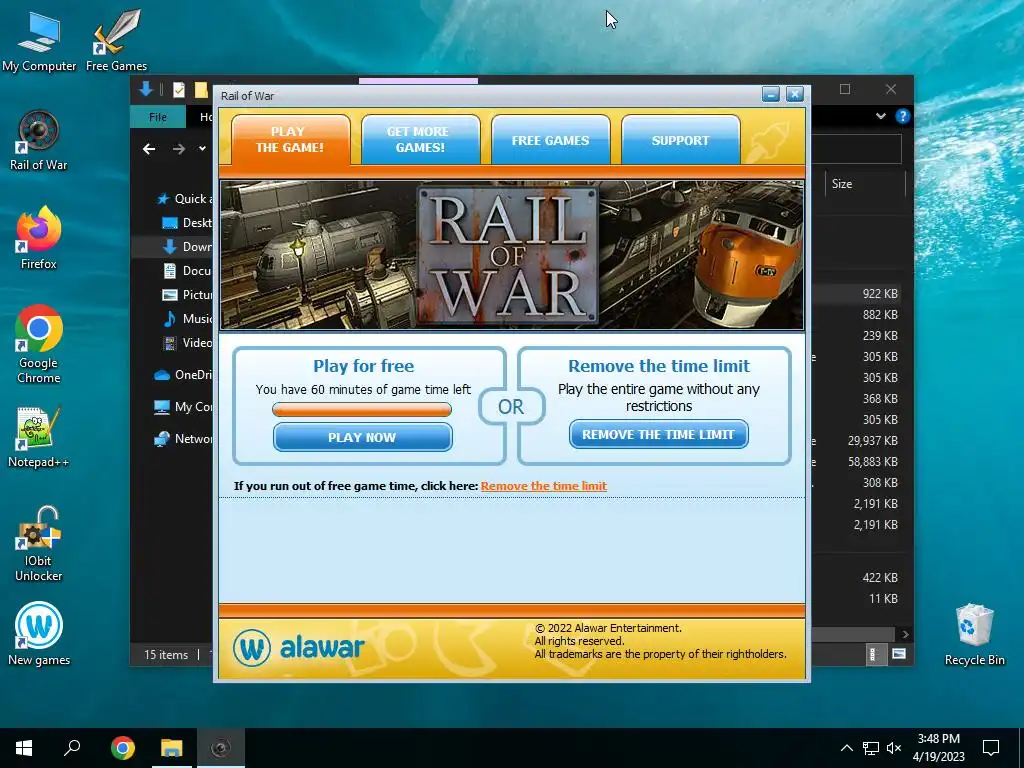Click the Explorer horizontal scrollbar right arrow
The width and height of the screenshot is (1024, 768).
click(905, 634)
